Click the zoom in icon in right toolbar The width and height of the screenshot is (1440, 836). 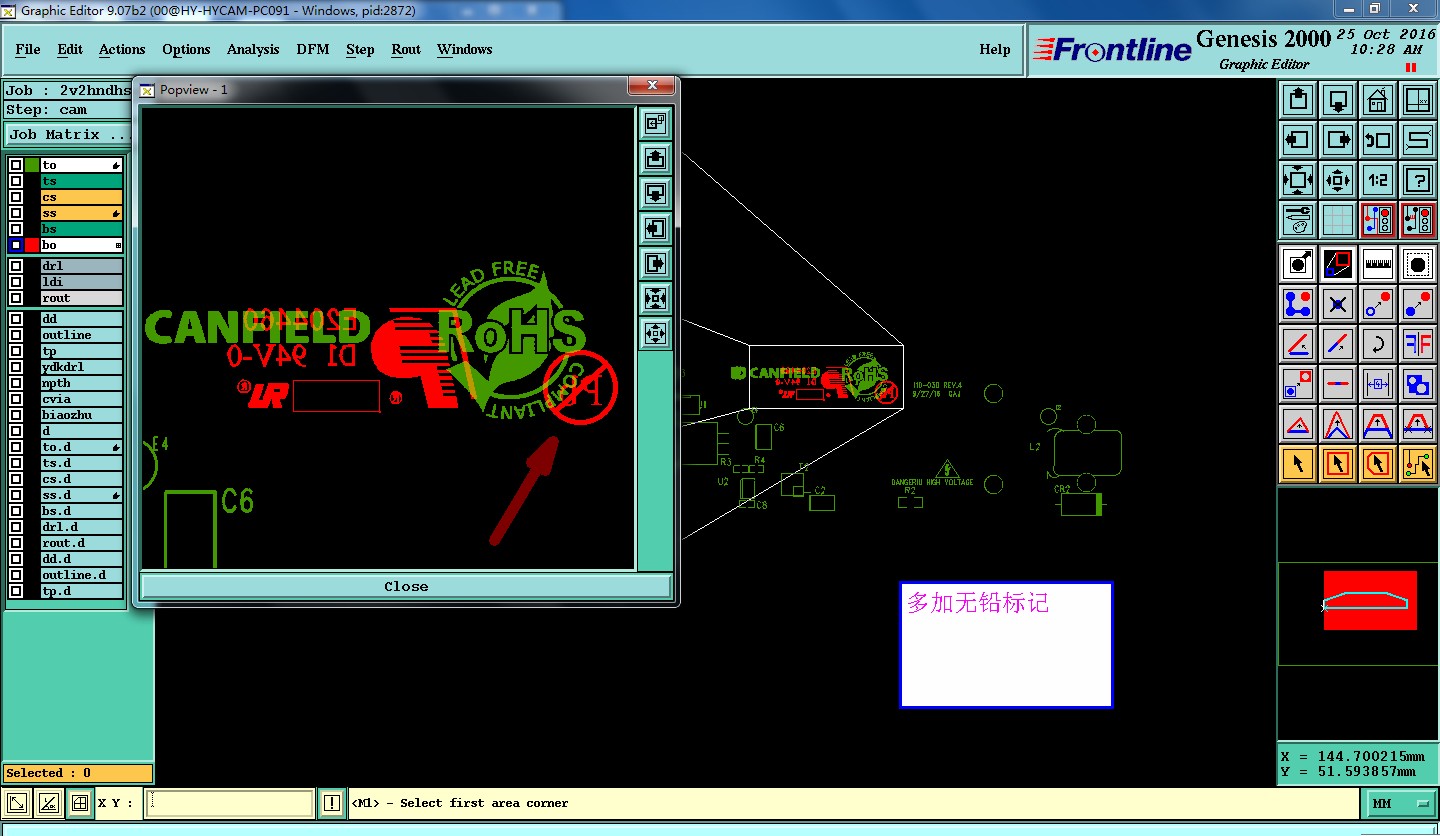coord(1298,180)
